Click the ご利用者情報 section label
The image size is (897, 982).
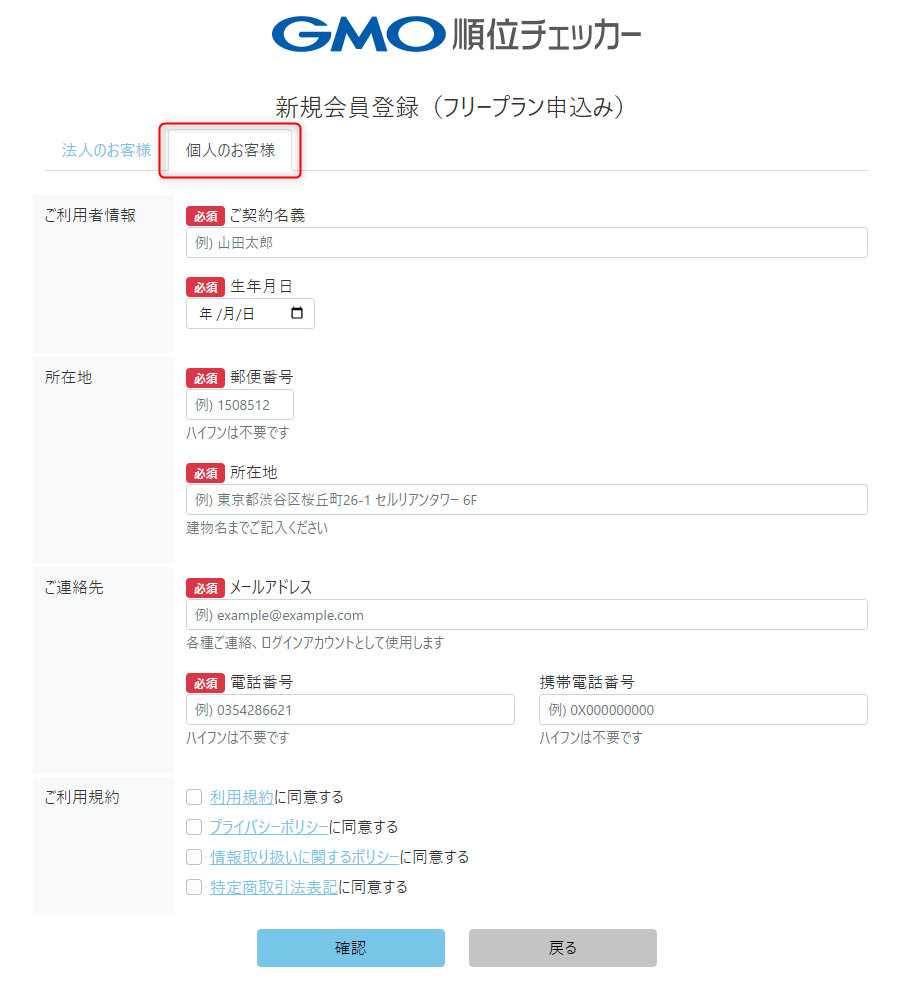tap(90, 215)
